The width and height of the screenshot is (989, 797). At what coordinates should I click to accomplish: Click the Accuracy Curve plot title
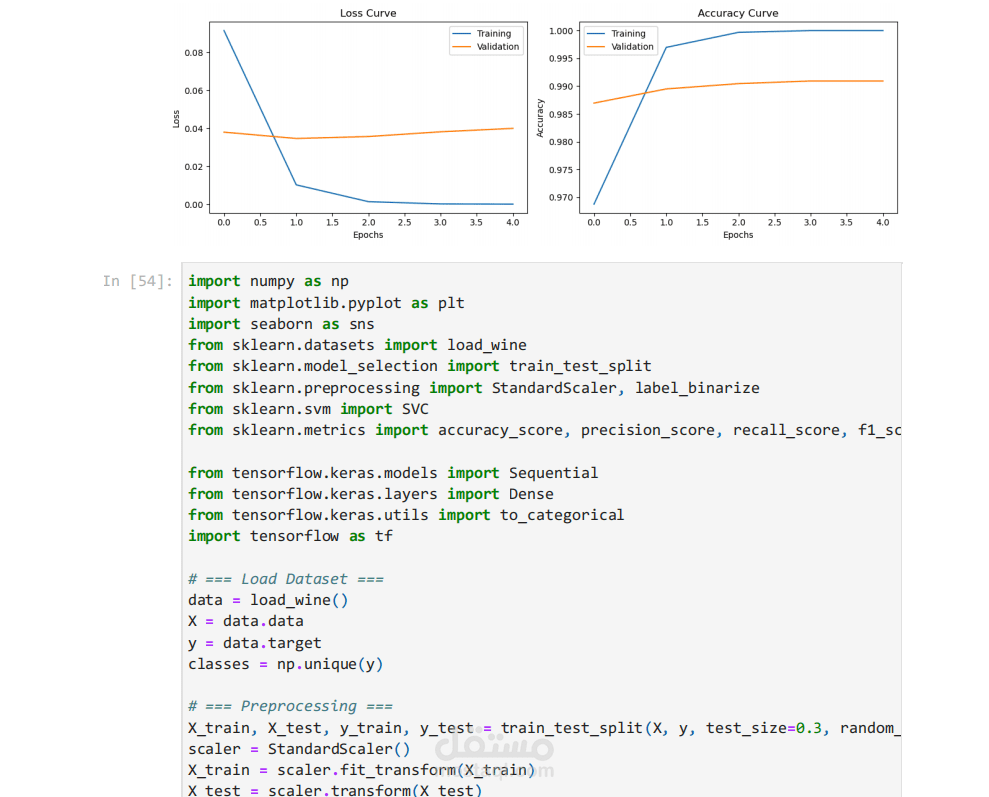click(x=737, y=13)
